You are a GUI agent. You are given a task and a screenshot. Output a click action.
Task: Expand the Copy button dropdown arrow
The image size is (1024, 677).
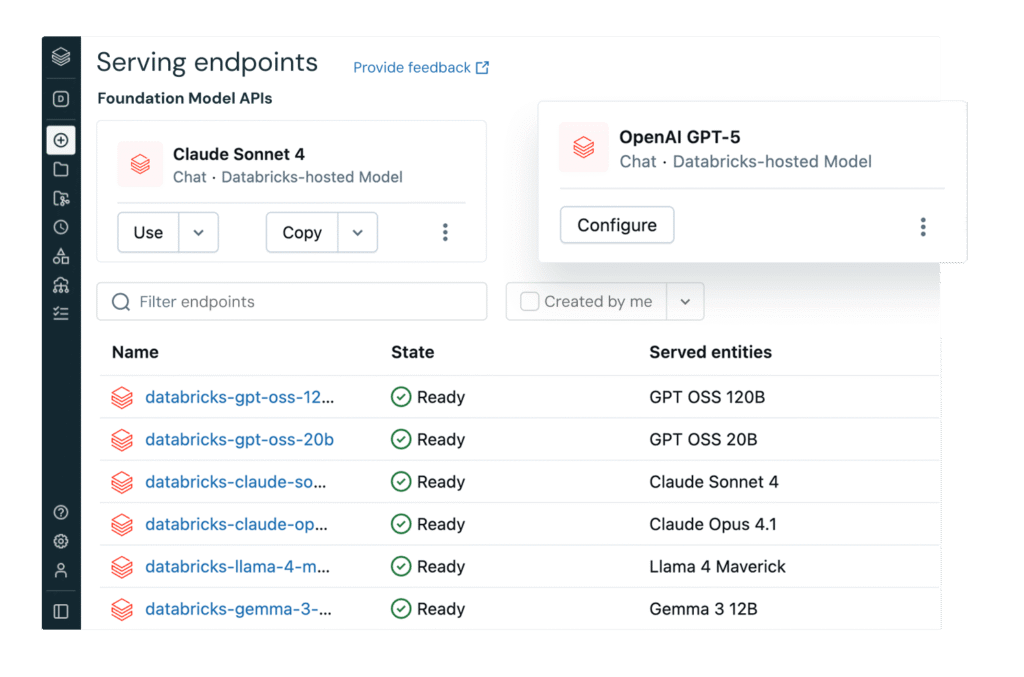click(358, 233)
